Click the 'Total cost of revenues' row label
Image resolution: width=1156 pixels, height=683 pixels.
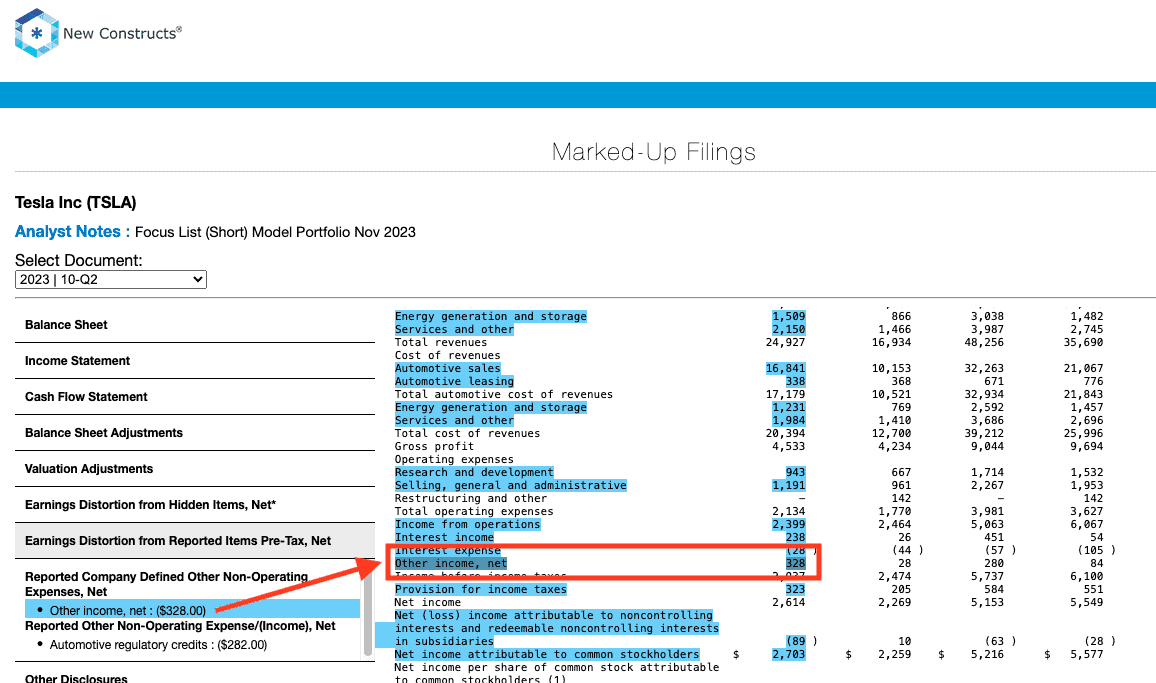click(x=467, y=434)
